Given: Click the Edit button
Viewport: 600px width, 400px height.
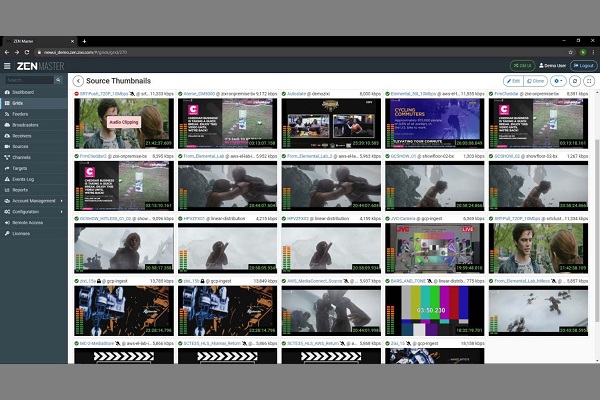Looking at the screenshot, I should pyautogui.click(x=513, y=81).
